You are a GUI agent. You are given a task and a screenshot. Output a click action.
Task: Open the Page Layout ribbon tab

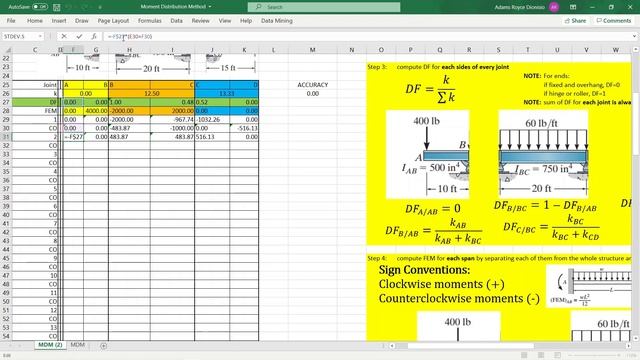pos(113,20)
